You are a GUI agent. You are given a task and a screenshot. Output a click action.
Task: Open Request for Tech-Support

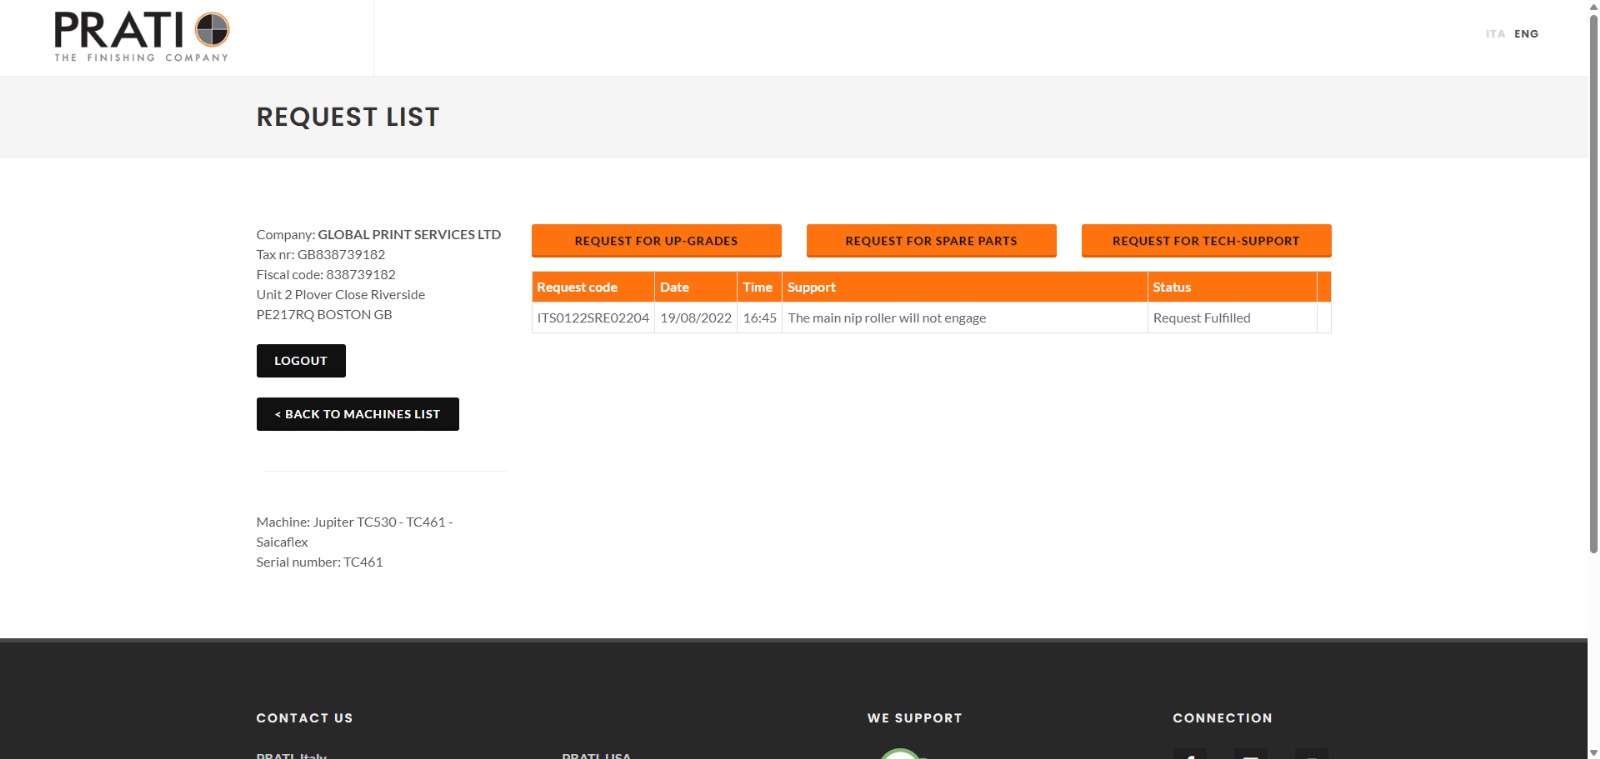1206,241
